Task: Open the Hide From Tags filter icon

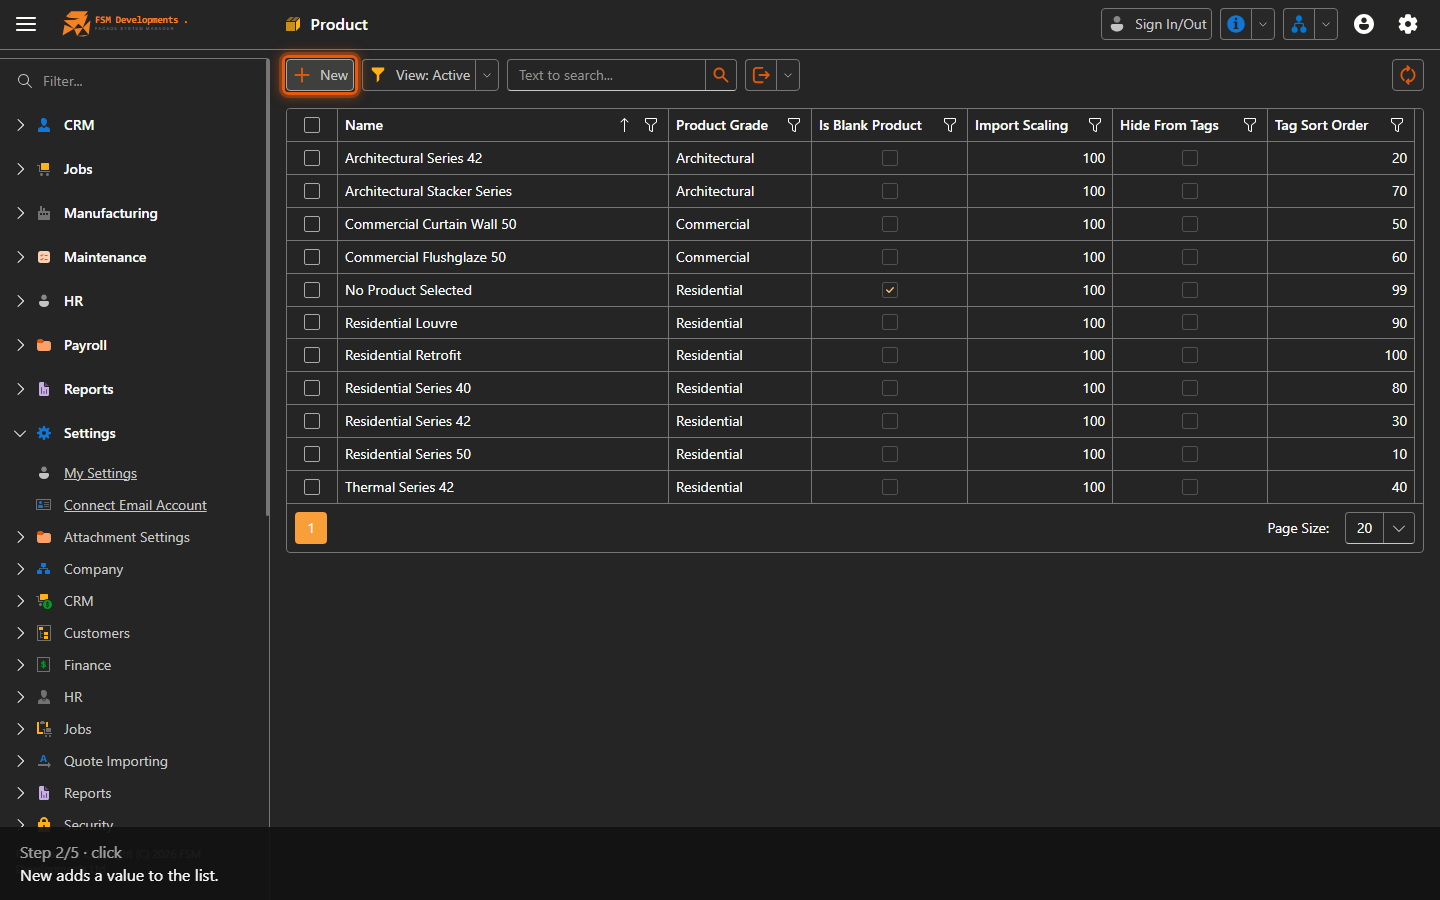Action: click(1250, 125)
